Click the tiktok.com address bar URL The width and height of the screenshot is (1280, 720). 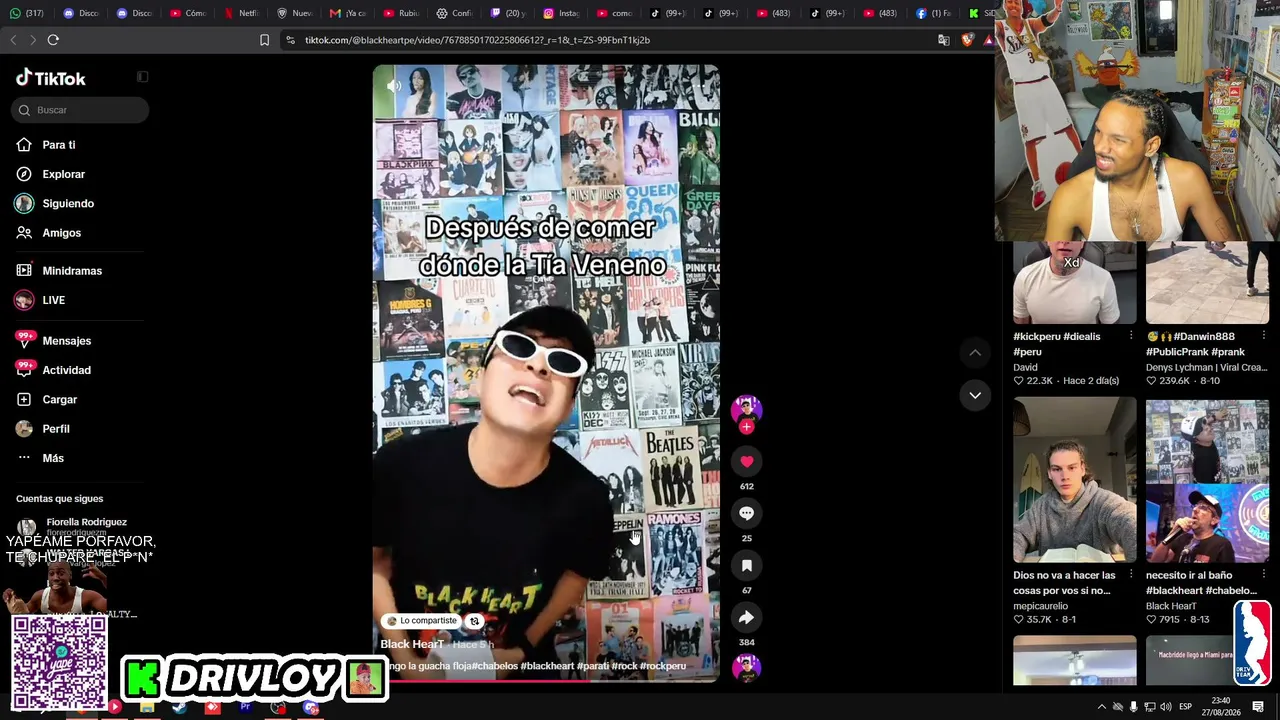point(477,40)
